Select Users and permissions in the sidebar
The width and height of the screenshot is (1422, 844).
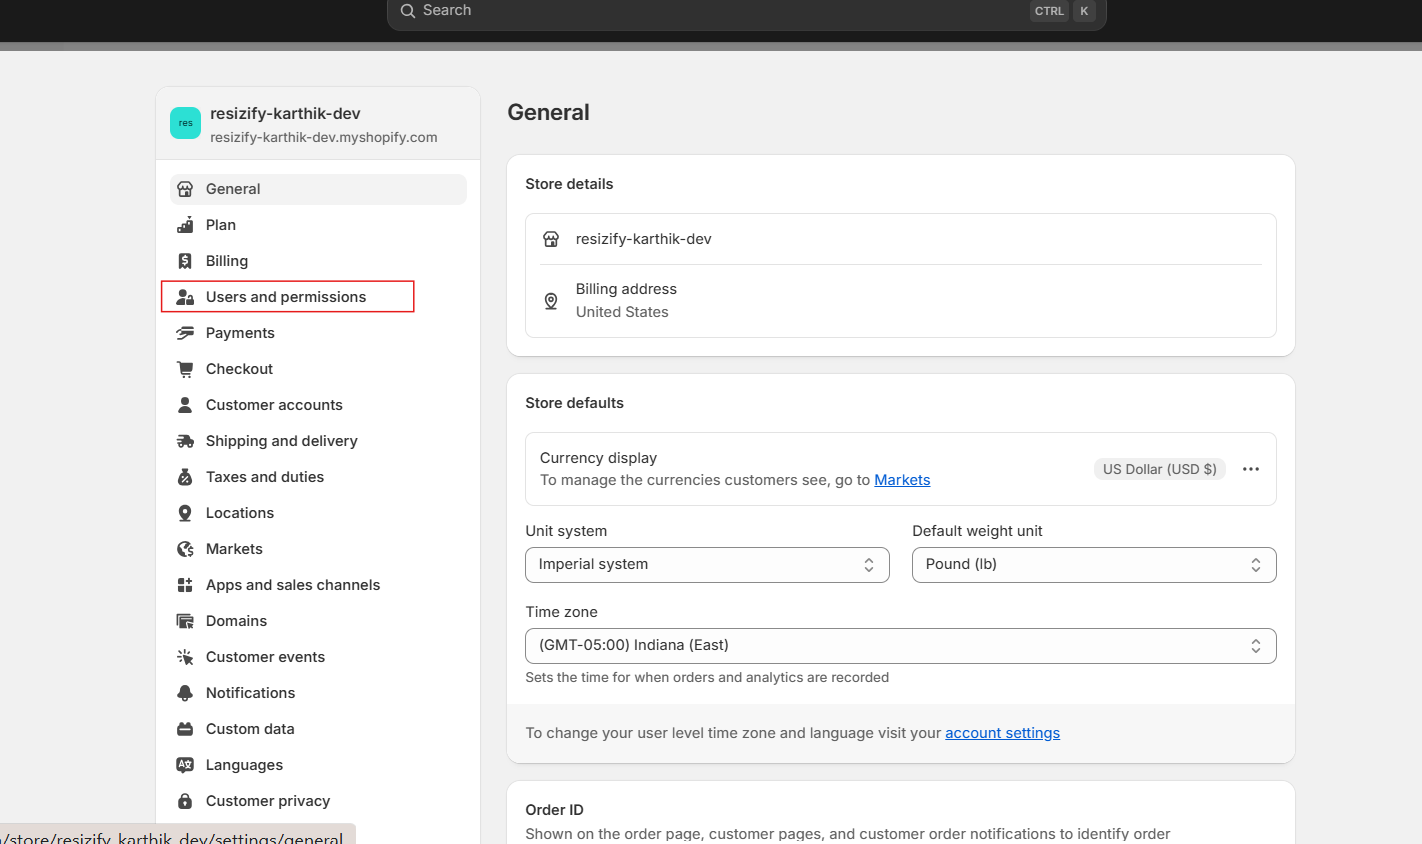pyautogui.click(x=285, y=296)
